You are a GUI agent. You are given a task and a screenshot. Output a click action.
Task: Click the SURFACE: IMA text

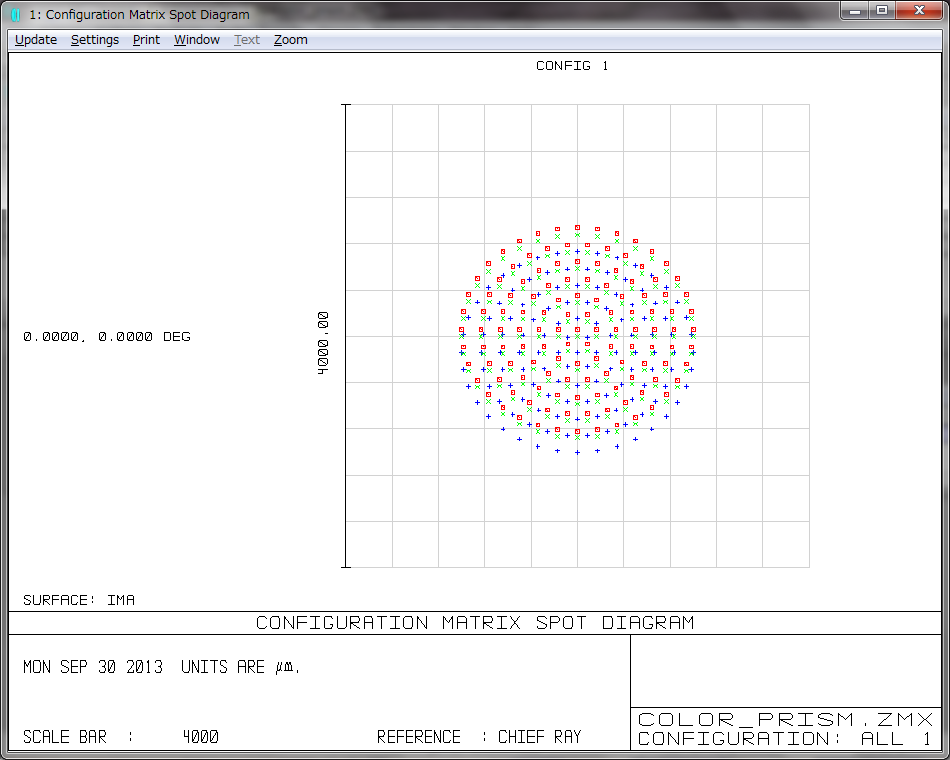pos(79,600)
